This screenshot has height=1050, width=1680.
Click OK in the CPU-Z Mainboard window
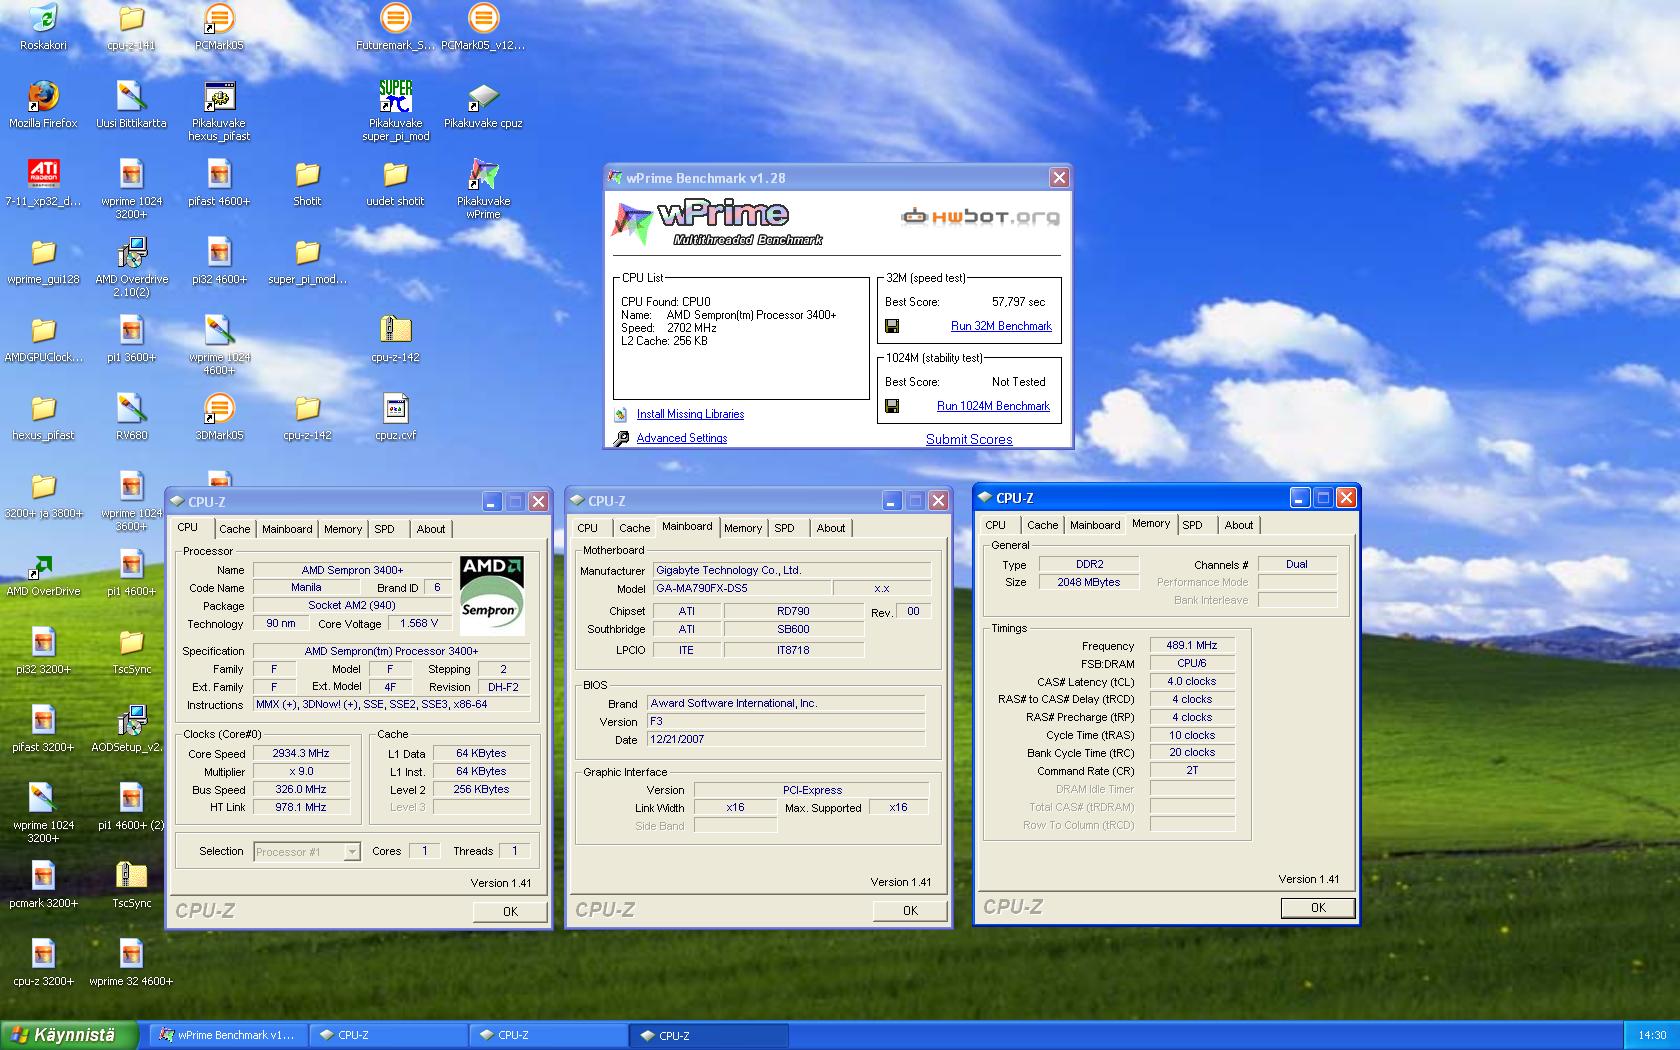tap(910, 910)
